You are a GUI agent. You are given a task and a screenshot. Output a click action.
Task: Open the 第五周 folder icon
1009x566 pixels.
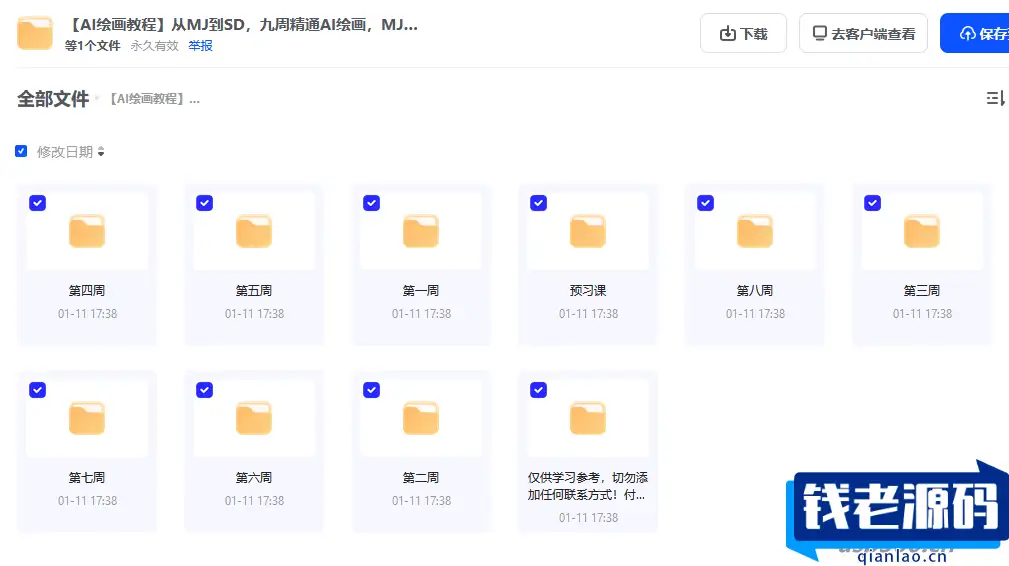click(254, 231)
